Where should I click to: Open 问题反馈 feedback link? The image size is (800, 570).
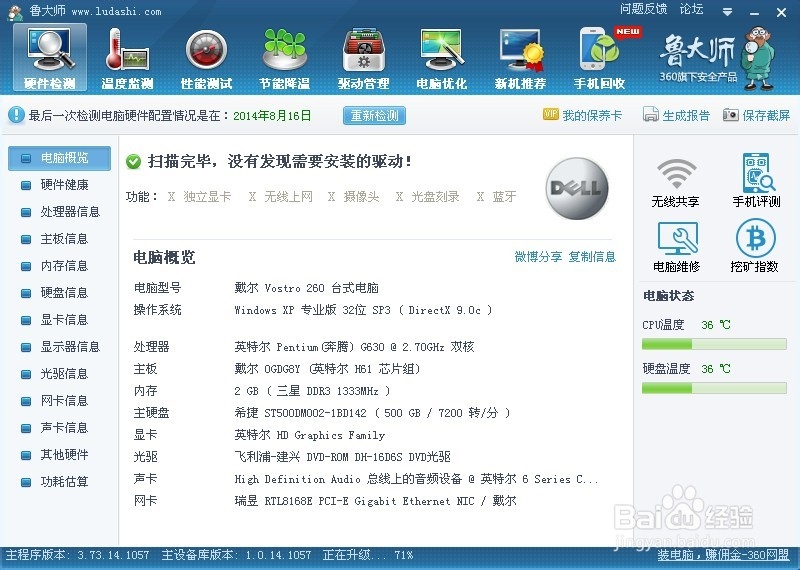643,9
